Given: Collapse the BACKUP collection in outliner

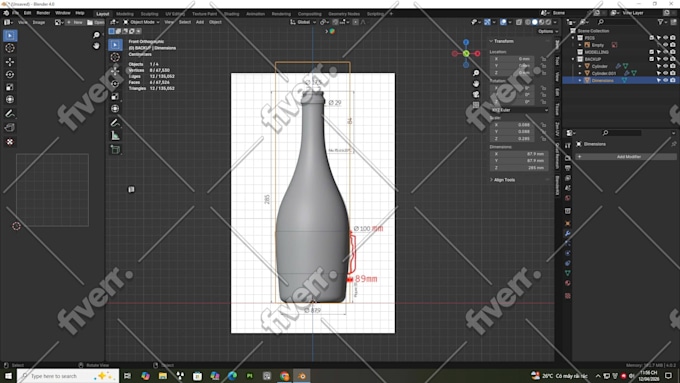Looking at the screenshot, I should pyautogui.click(x=573, y=59).
